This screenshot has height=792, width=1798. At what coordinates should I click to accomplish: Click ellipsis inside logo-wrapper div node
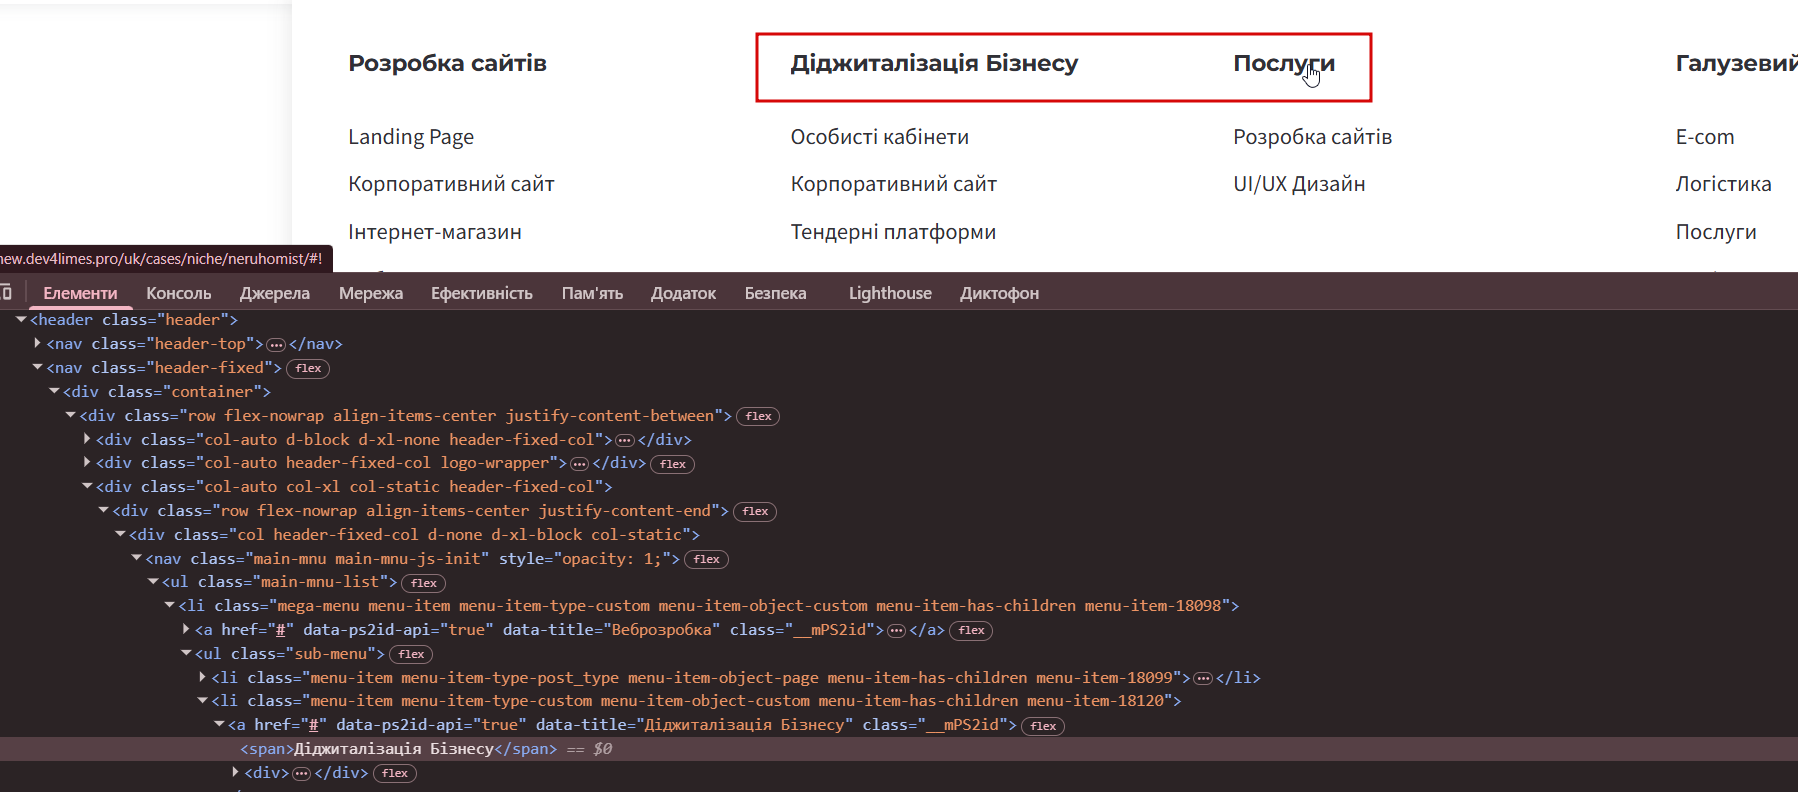coord(579,464)
